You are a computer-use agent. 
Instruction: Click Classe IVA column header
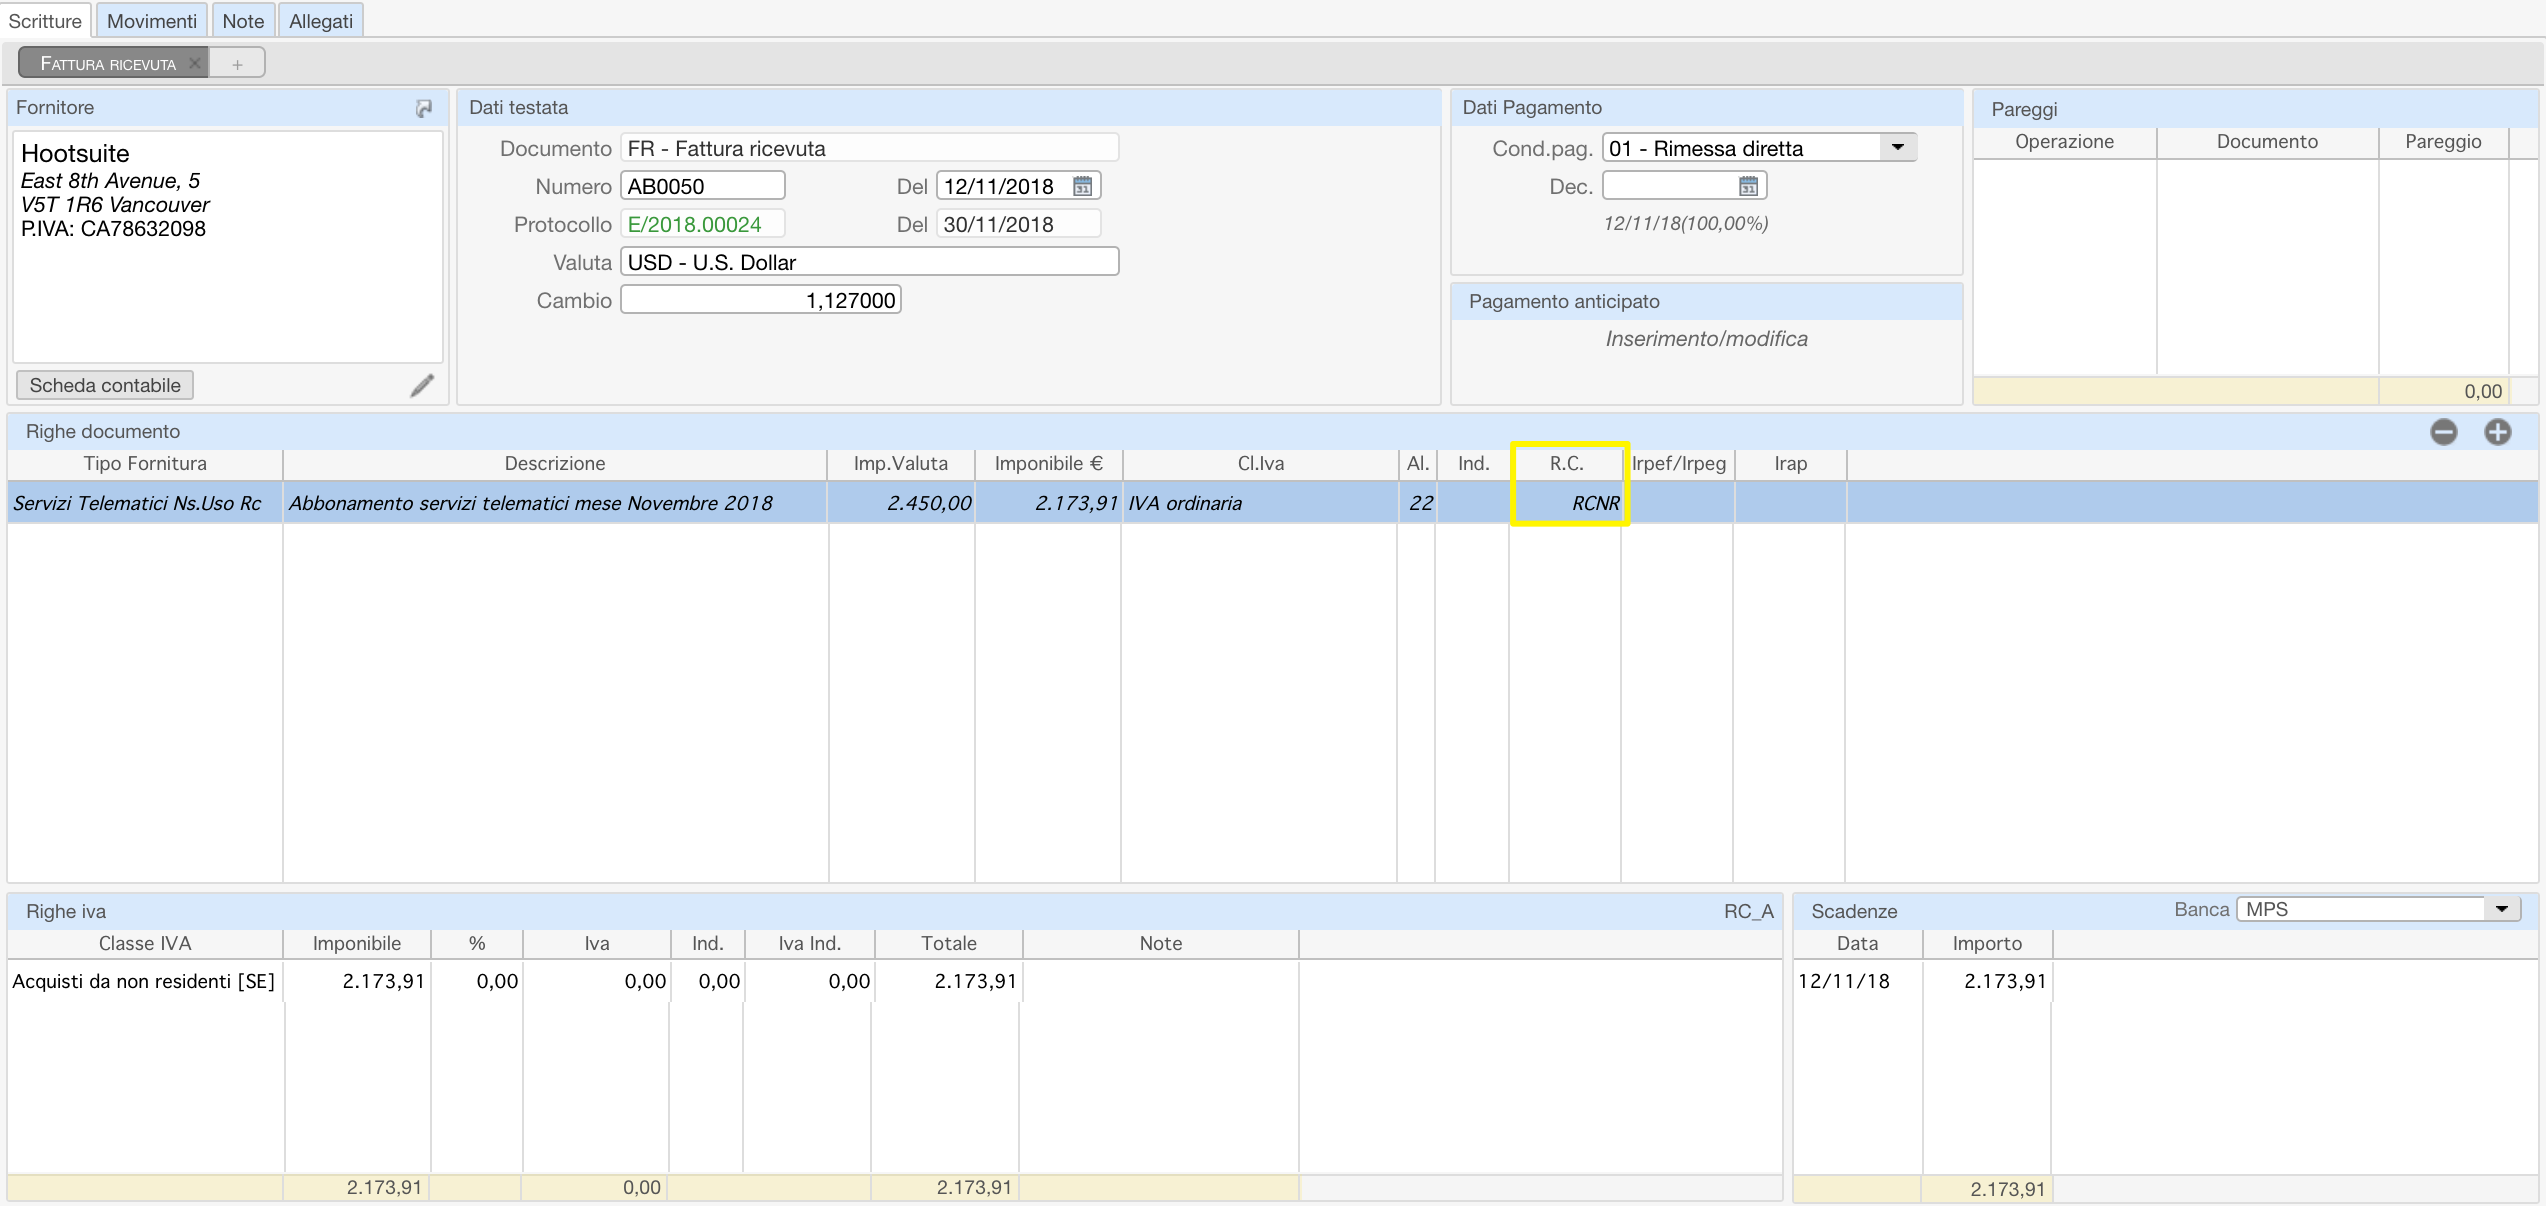[145, 944]
